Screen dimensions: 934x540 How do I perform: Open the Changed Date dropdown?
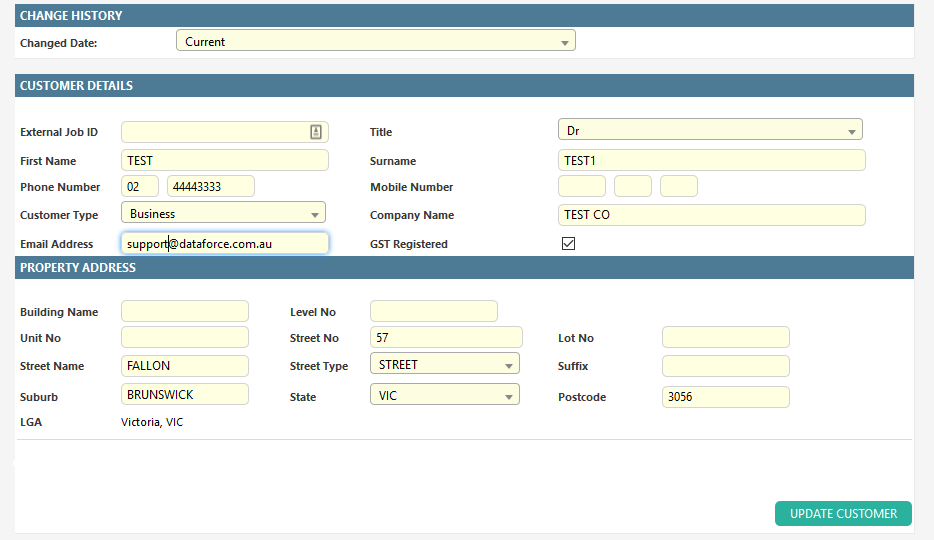click(375, 42)
